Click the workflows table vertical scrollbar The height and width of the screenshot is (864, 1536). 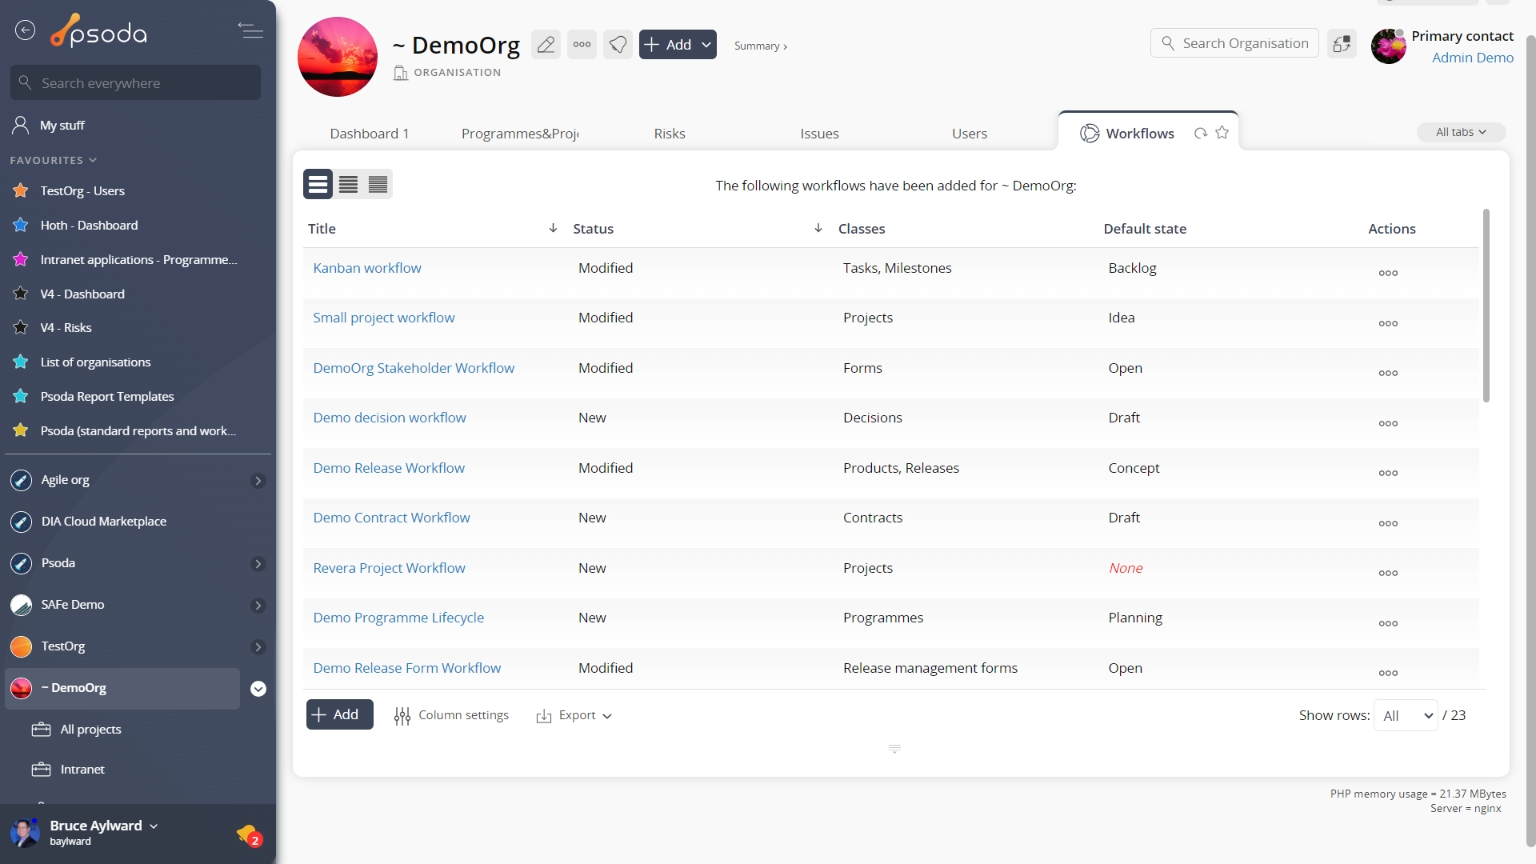click(1486, 305)
